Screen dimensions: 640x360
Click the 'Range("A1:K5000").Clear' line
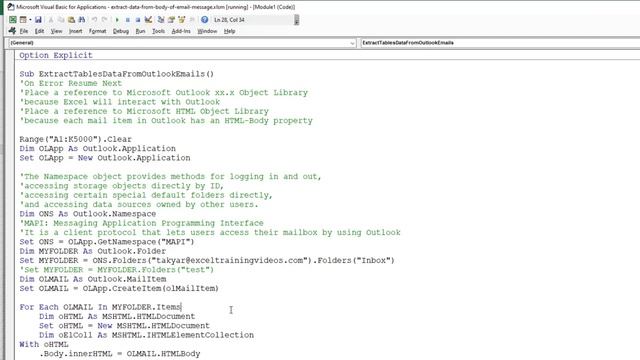coord(76,139)
